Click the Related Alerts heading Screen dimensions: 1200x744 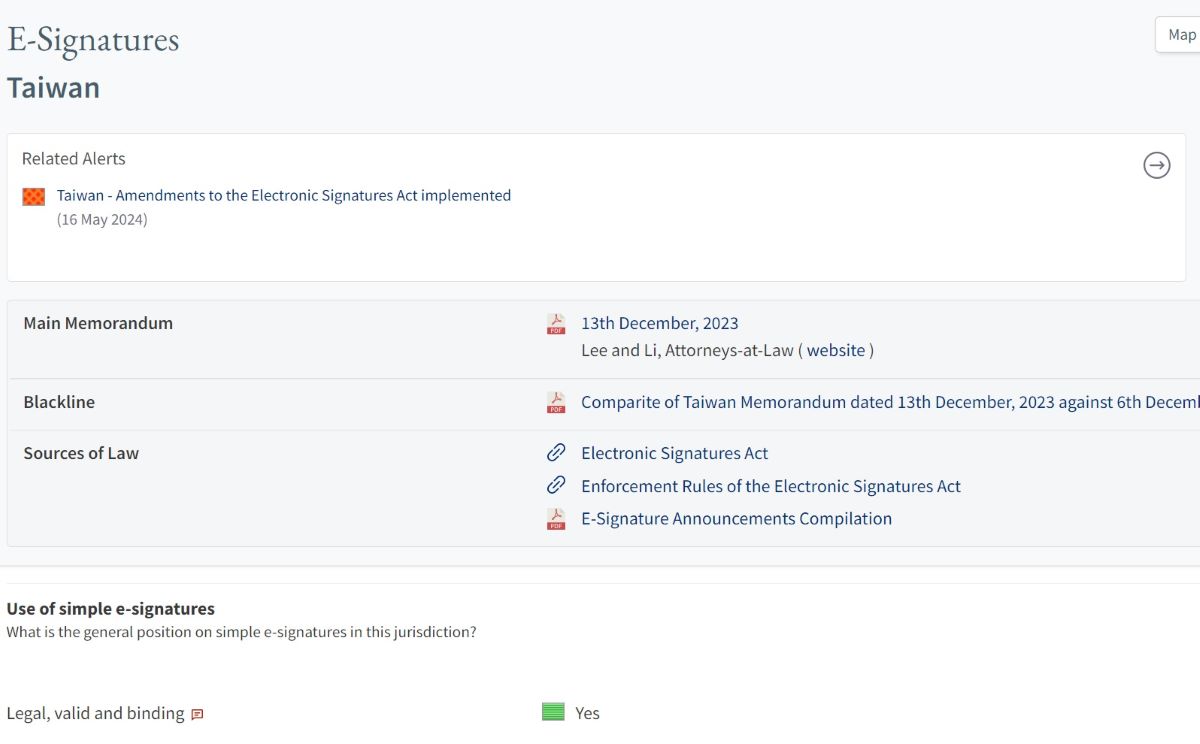coord(74,158)
